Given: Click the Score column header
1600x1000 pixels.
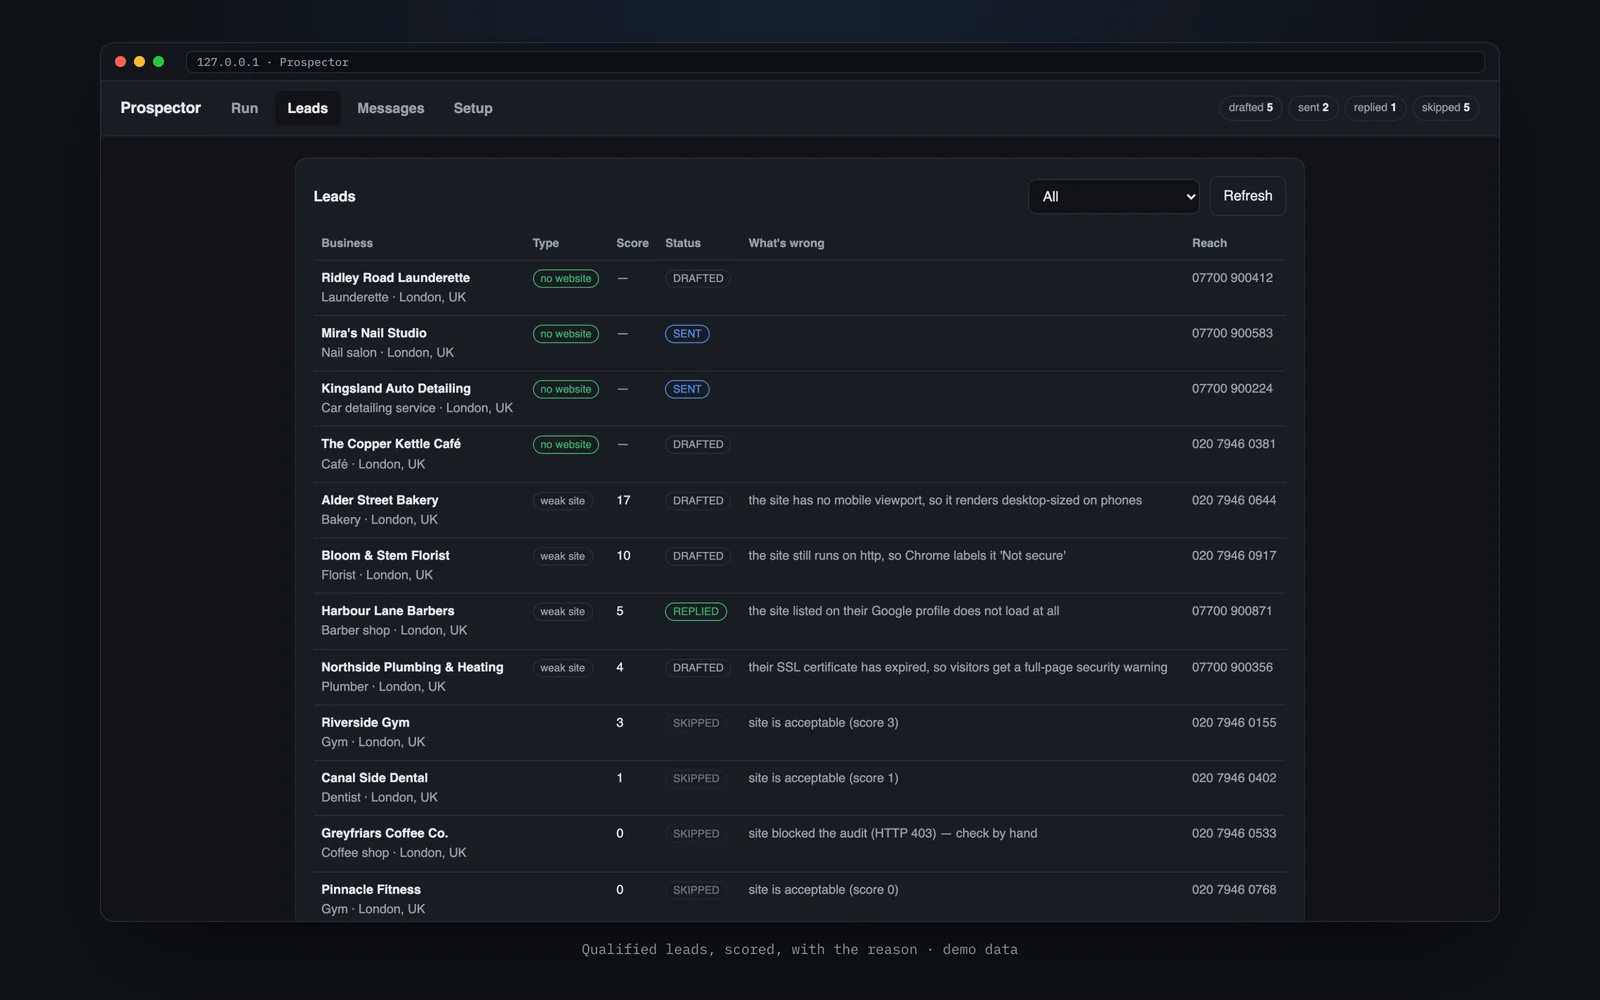Looking at the screenshot, I should 632,243.
